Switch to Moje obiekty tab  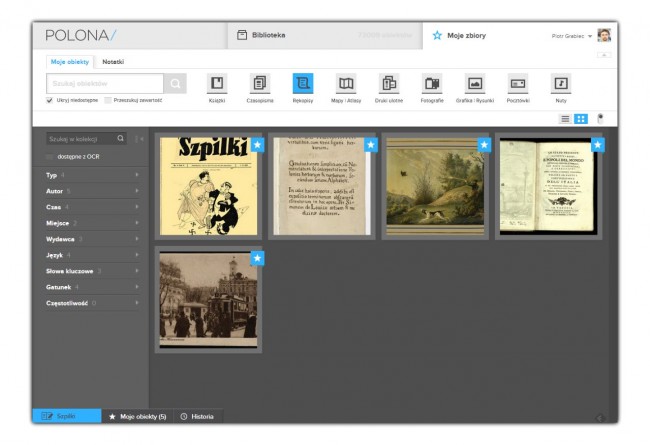(x=70, y=62)
